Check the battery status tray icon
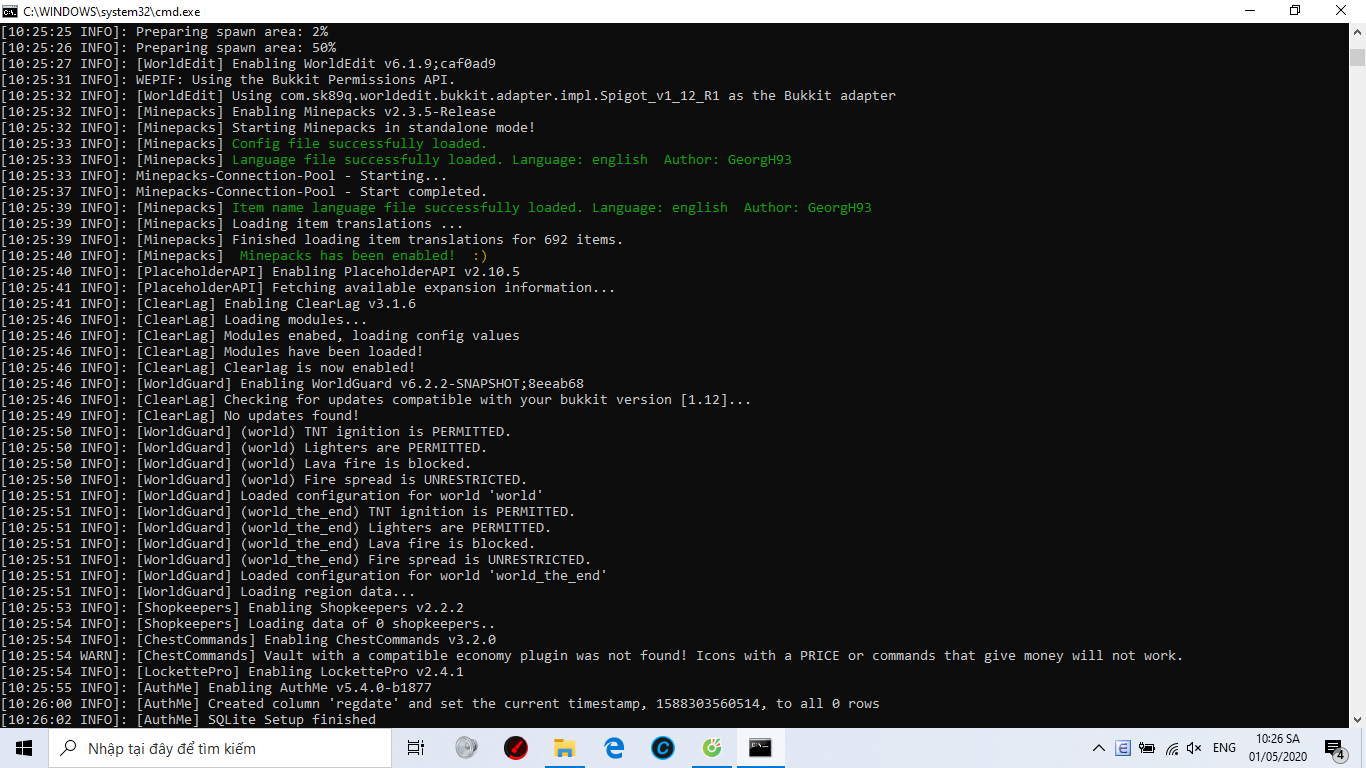 [x=1147, y=748]
